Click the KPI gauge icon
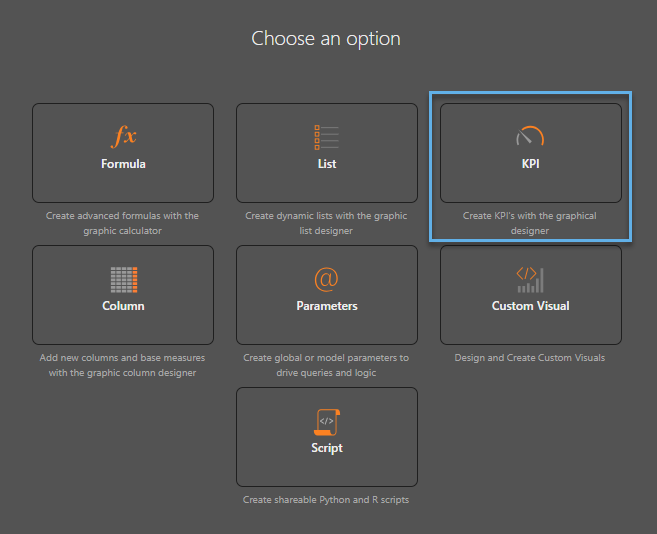The image size is (657, 534). tap(530, 136)
